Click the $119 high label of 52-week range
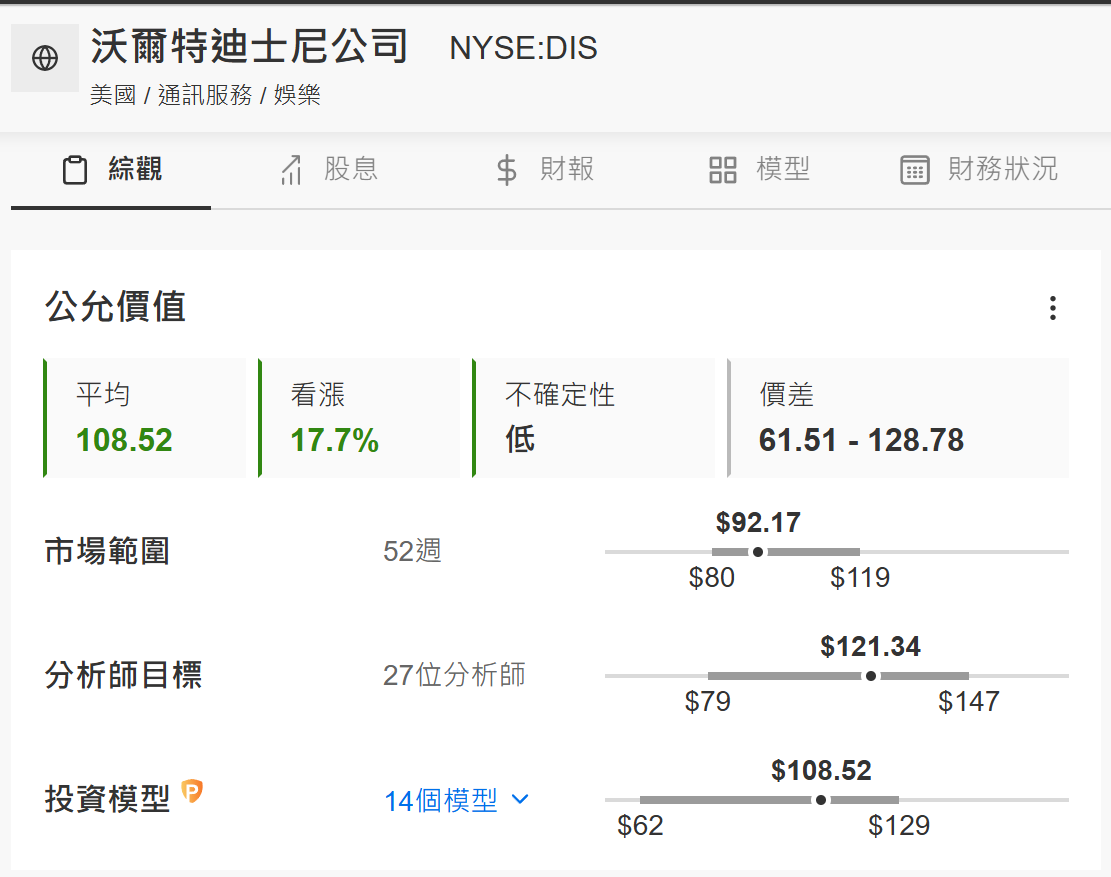 coord(860,578)
